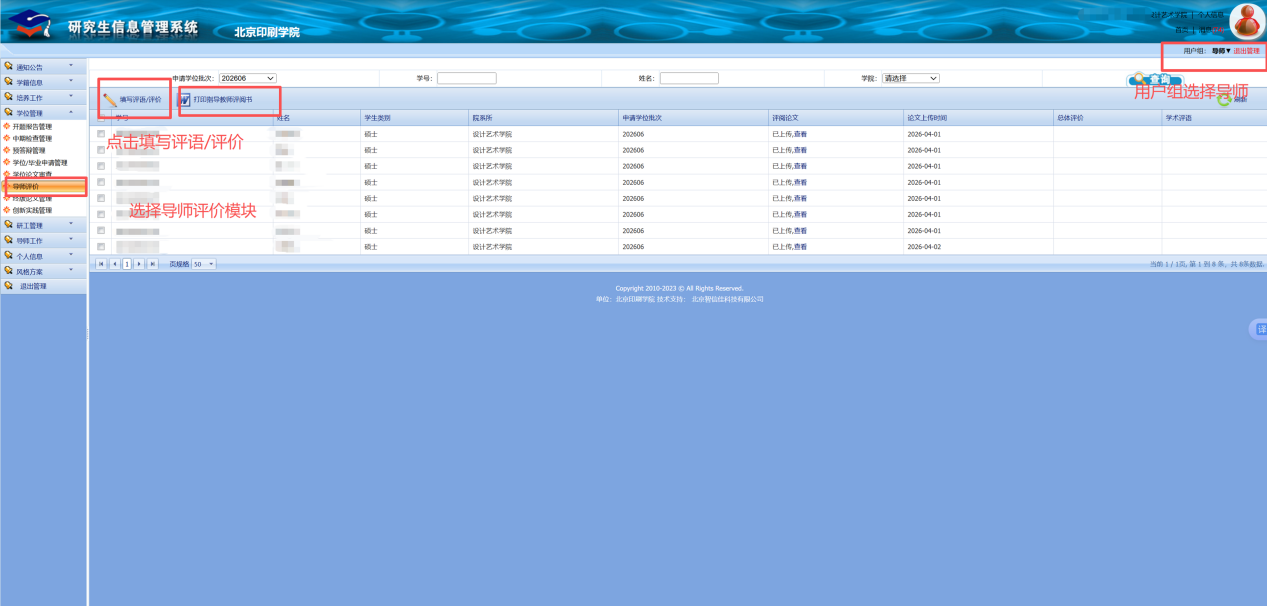Image resolution: width=1267 pixels, height=606 pixels.
Task: Open the 页规格 page size dropdown
Action: click(x=204, y=264)
